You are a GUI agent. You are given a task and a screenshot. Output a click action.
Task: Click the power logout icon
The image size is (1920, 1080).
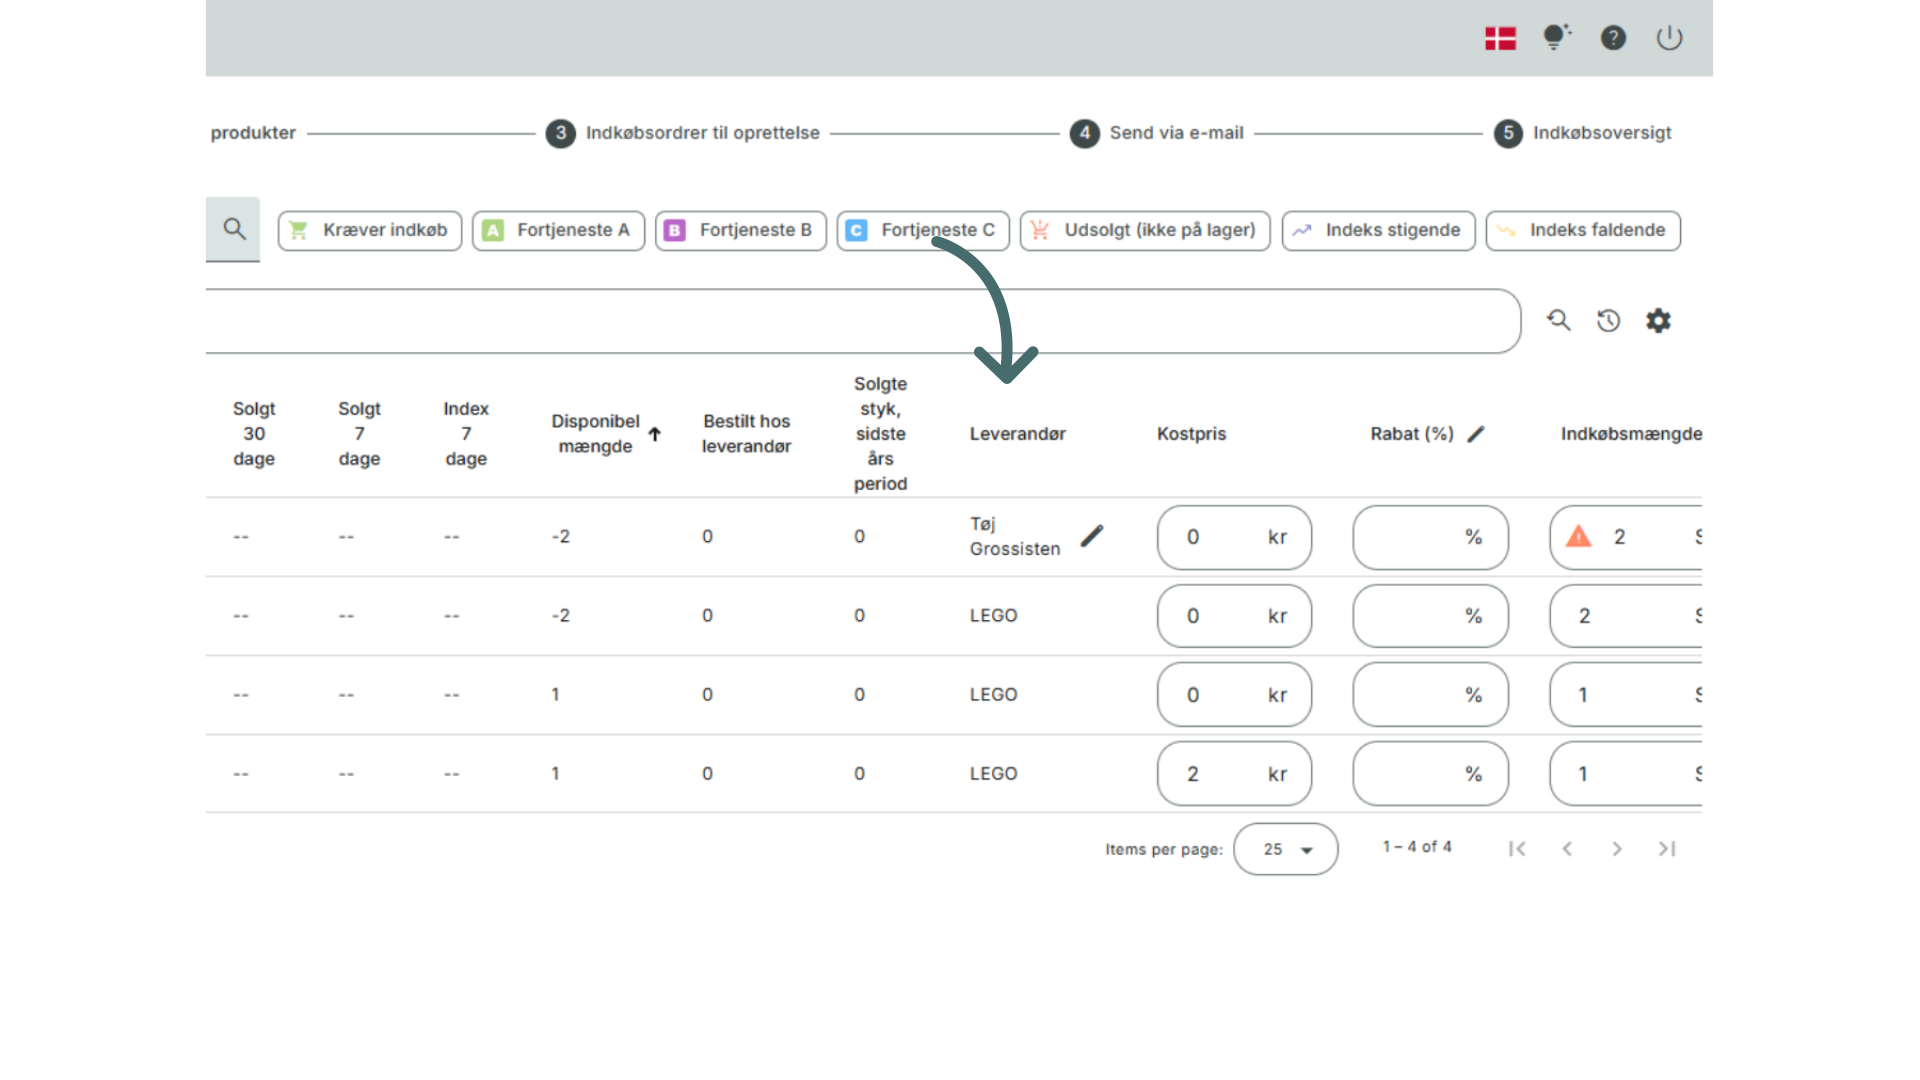[1669, 38]
